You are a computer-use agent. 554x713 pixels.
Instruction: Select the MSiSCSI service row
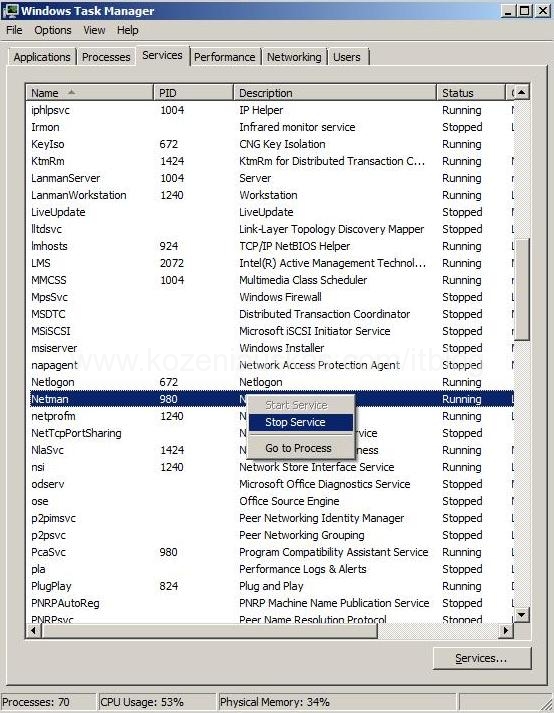pos(272,331)
